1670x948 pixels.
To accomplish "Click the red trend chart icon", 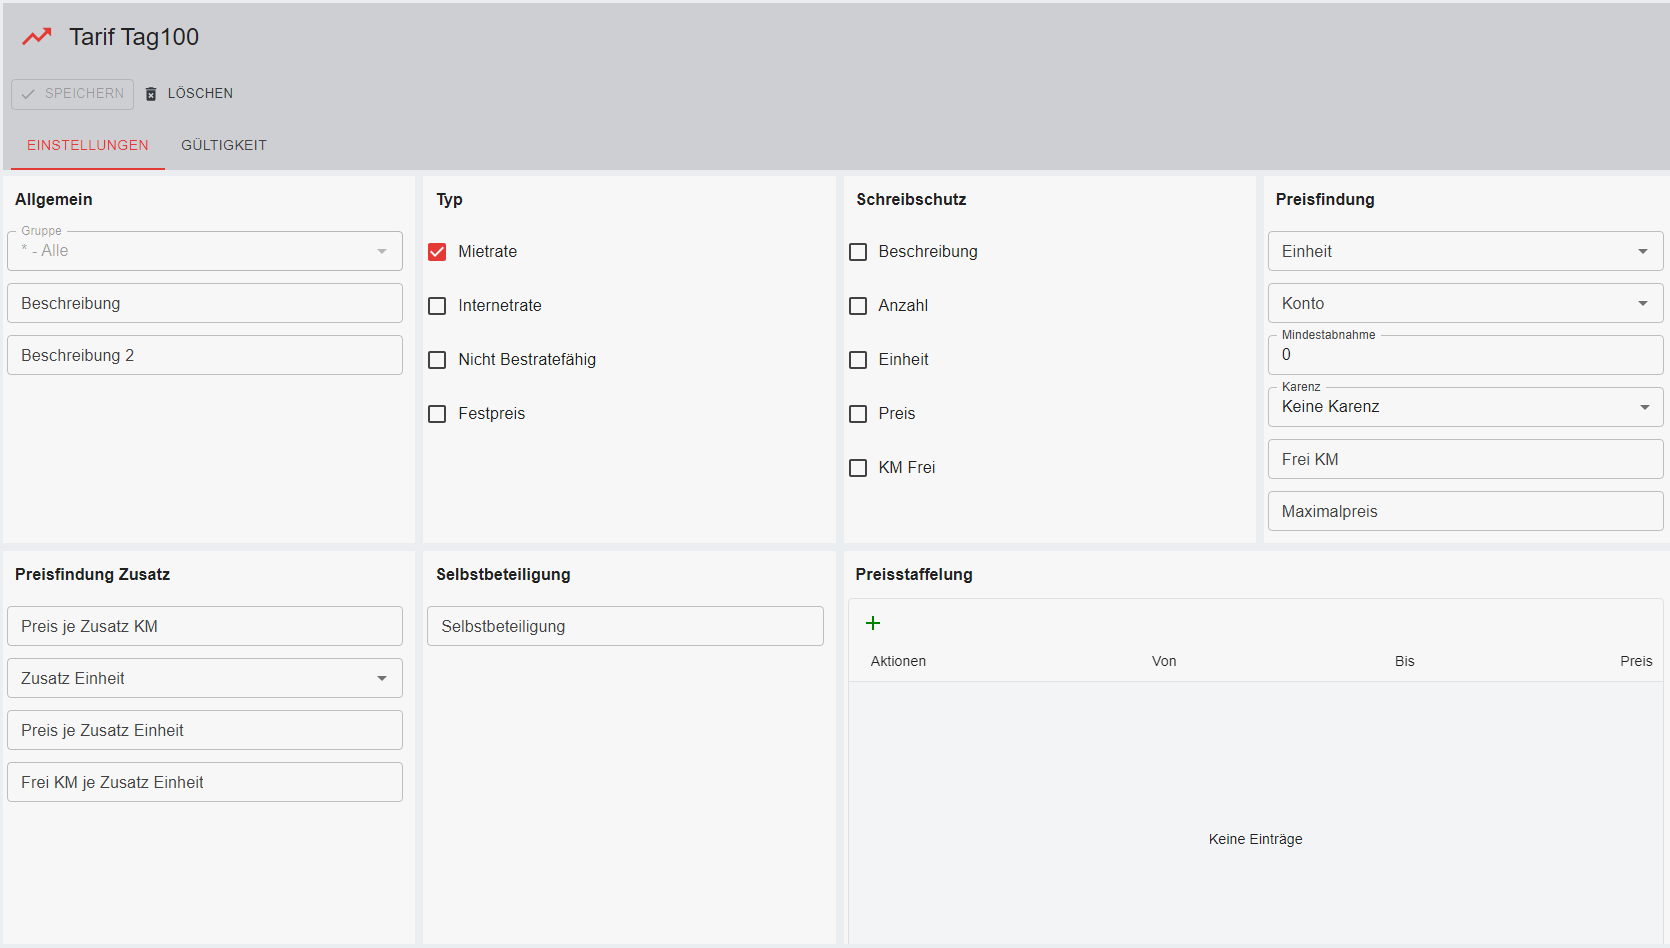I will 37,37.
